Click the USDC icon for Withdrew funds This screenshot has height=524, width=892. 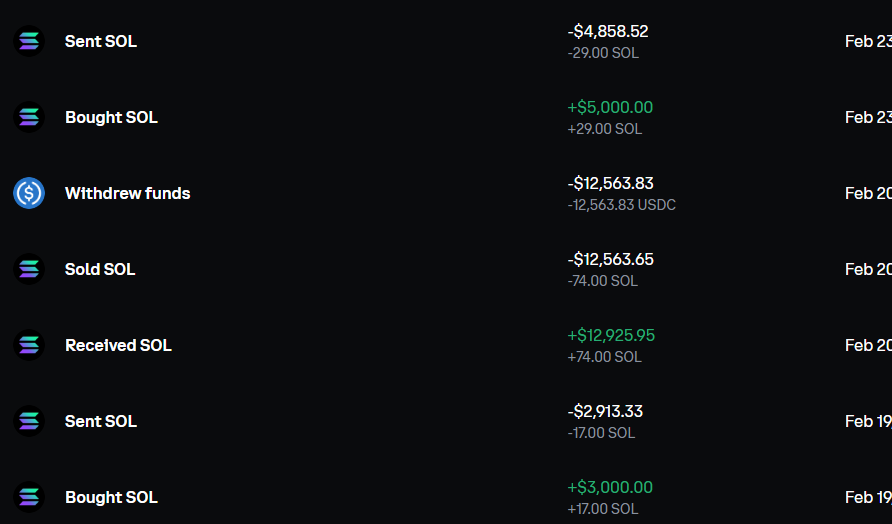29,193
